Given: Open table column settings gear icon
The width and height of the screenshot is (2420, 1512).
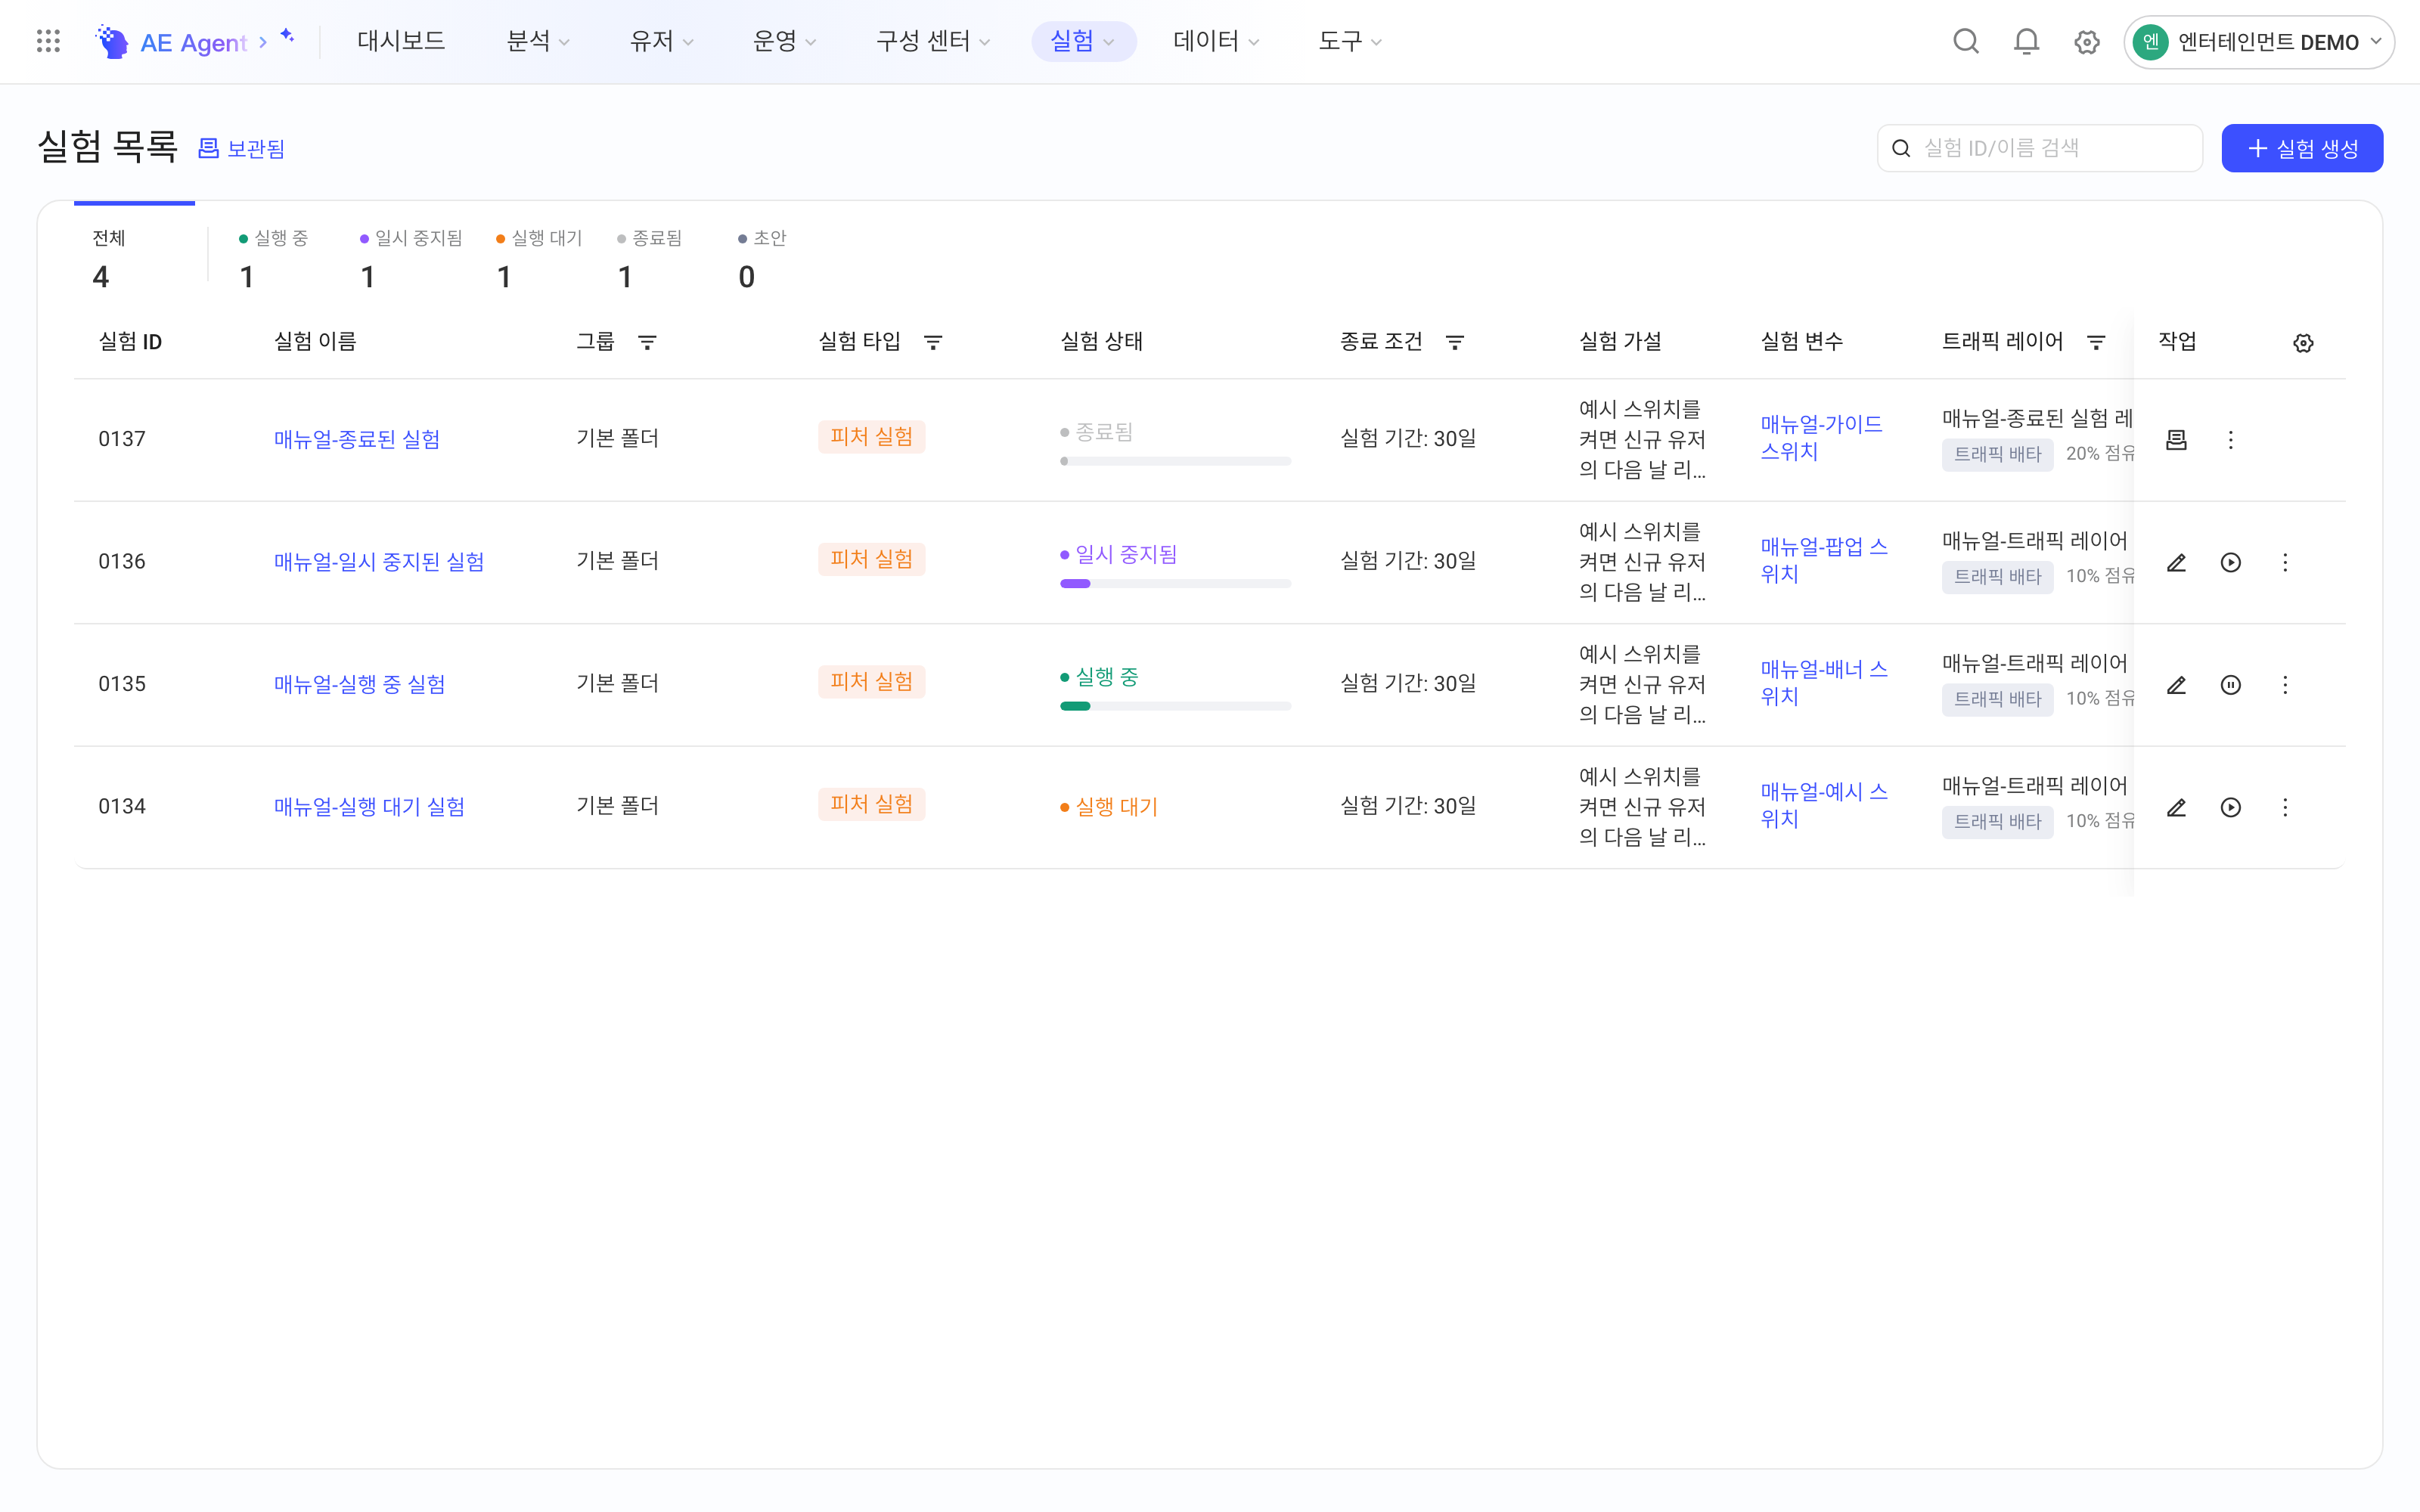Looking at the screenshot, I should [x=2303, y=343].
